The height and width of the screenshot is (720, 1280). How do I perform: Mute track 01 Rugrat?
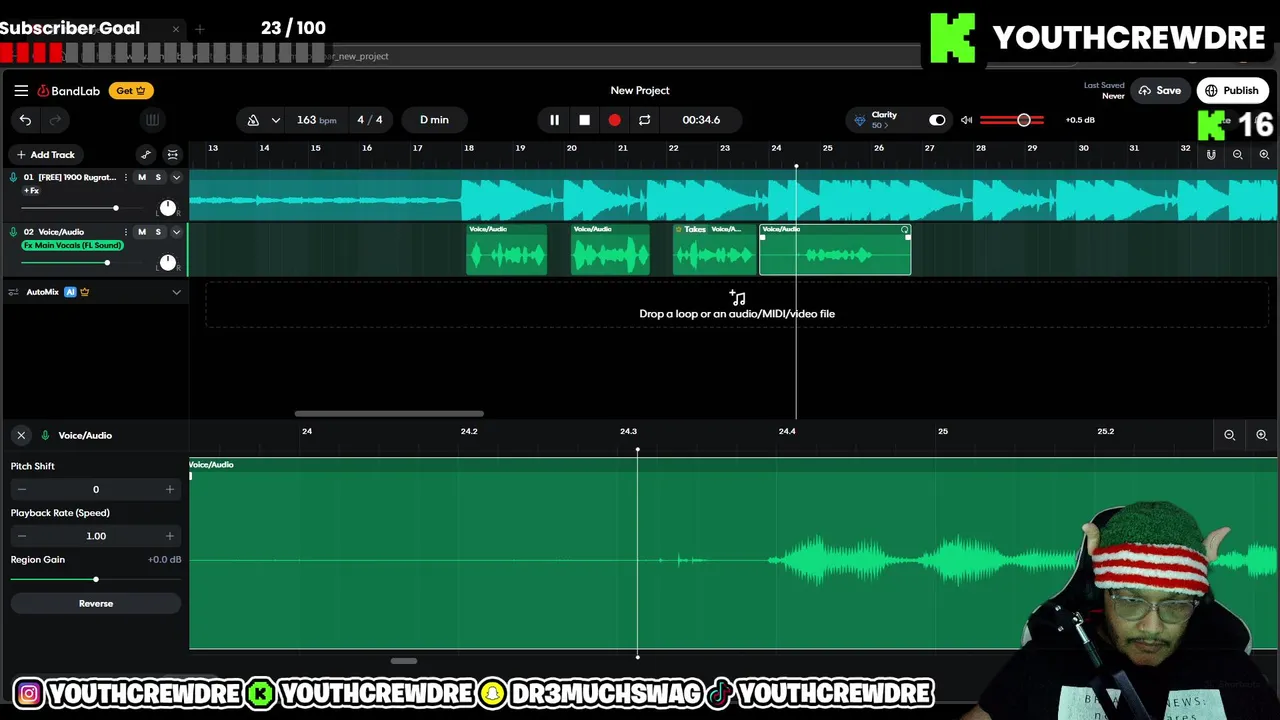point(142,177)
